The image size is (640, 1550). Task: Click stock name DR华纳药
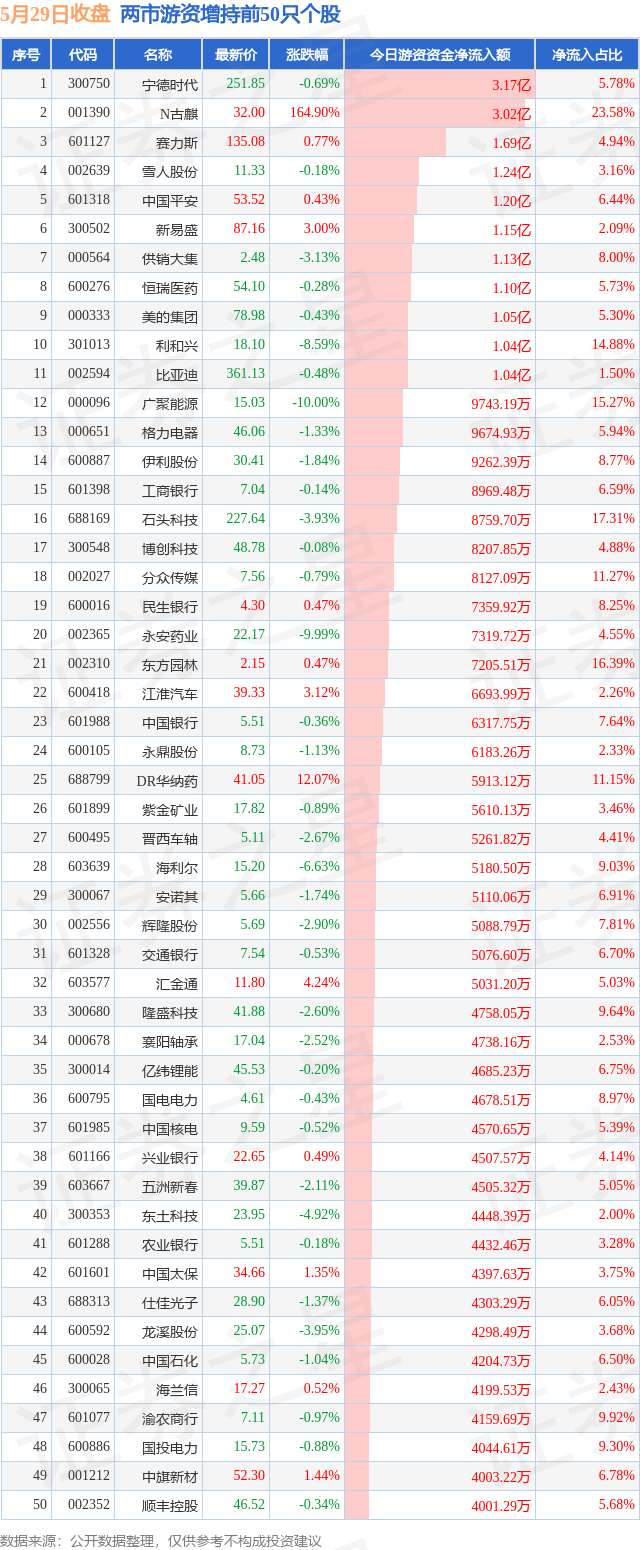168,780
